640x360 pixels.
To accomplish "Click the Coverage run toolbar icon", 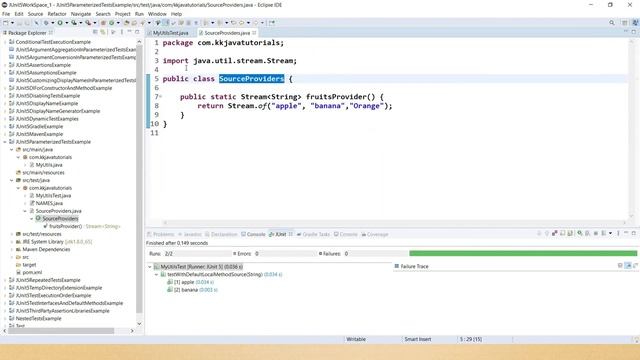I will 74,23.
